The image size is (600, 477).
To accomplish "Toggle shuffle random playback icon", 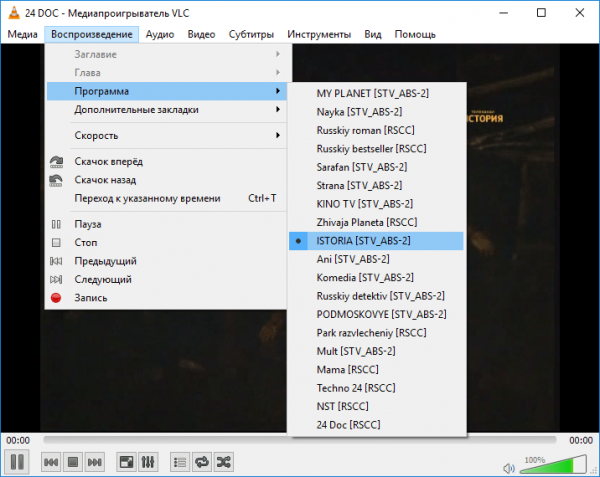I will tap(223, 462).
